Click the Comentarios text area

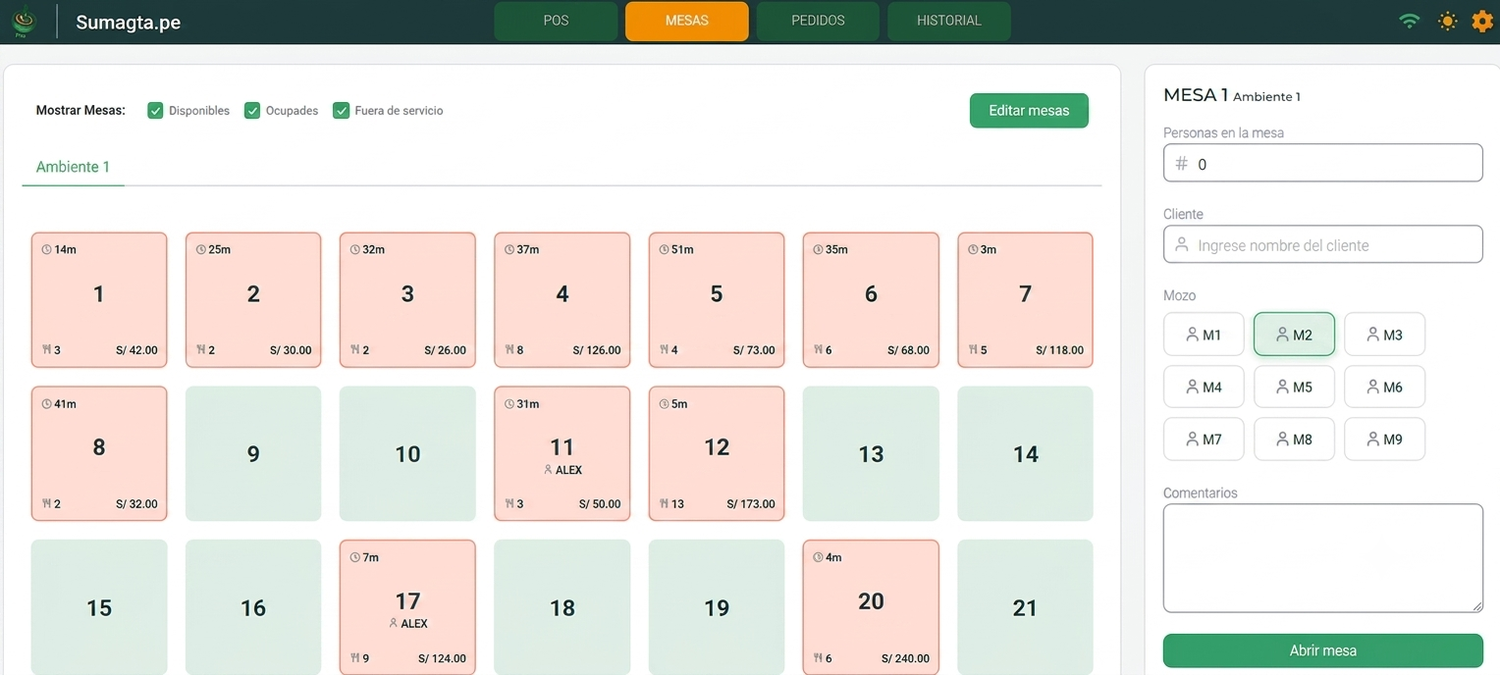[1323, 558]
